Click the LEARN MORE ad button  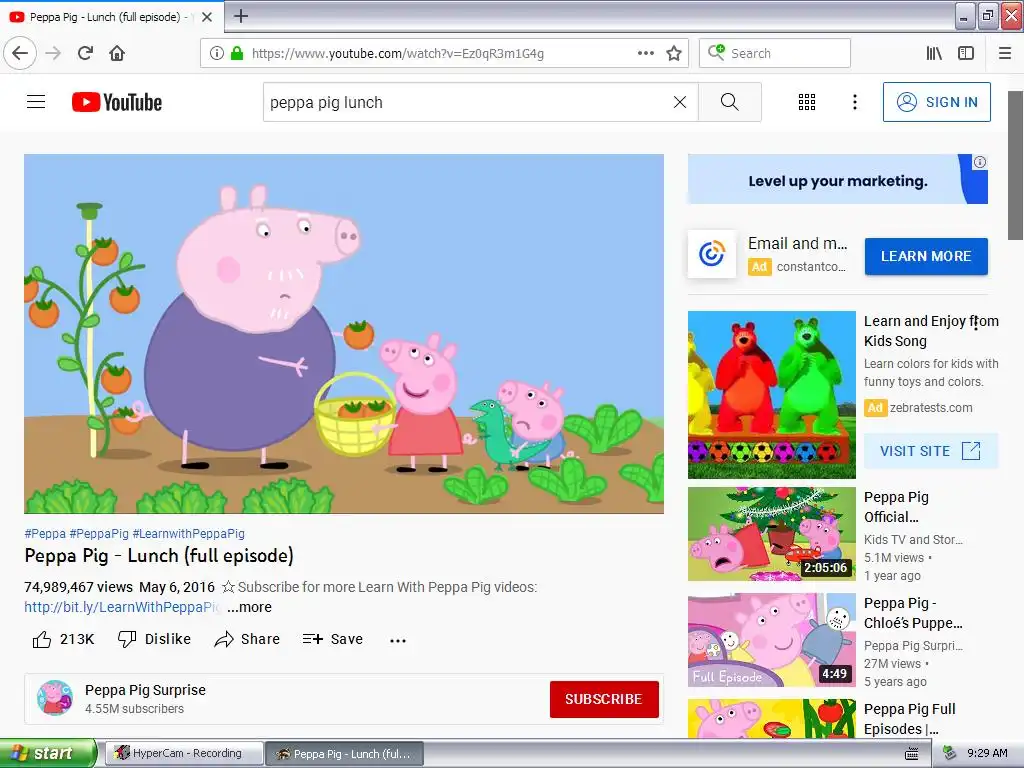[926, 256]
